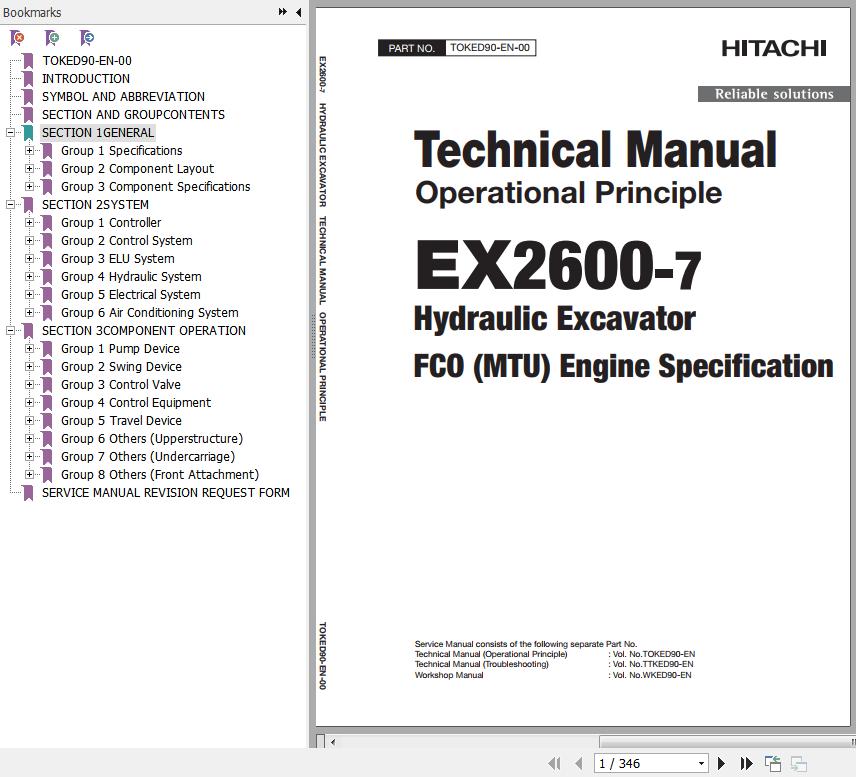
Task: Select Group 6 Air Conditioning System bookmark
Action: coord(149,313)
